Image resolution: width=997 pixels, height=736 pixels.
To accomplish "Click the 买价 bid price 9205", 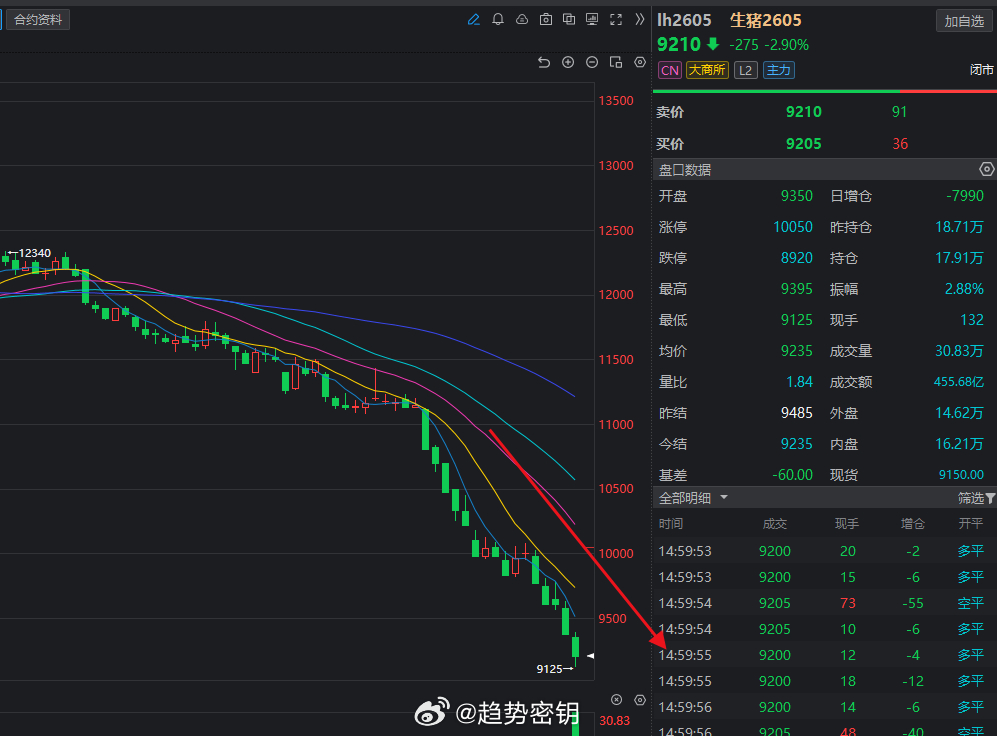I will click(804, 144).
